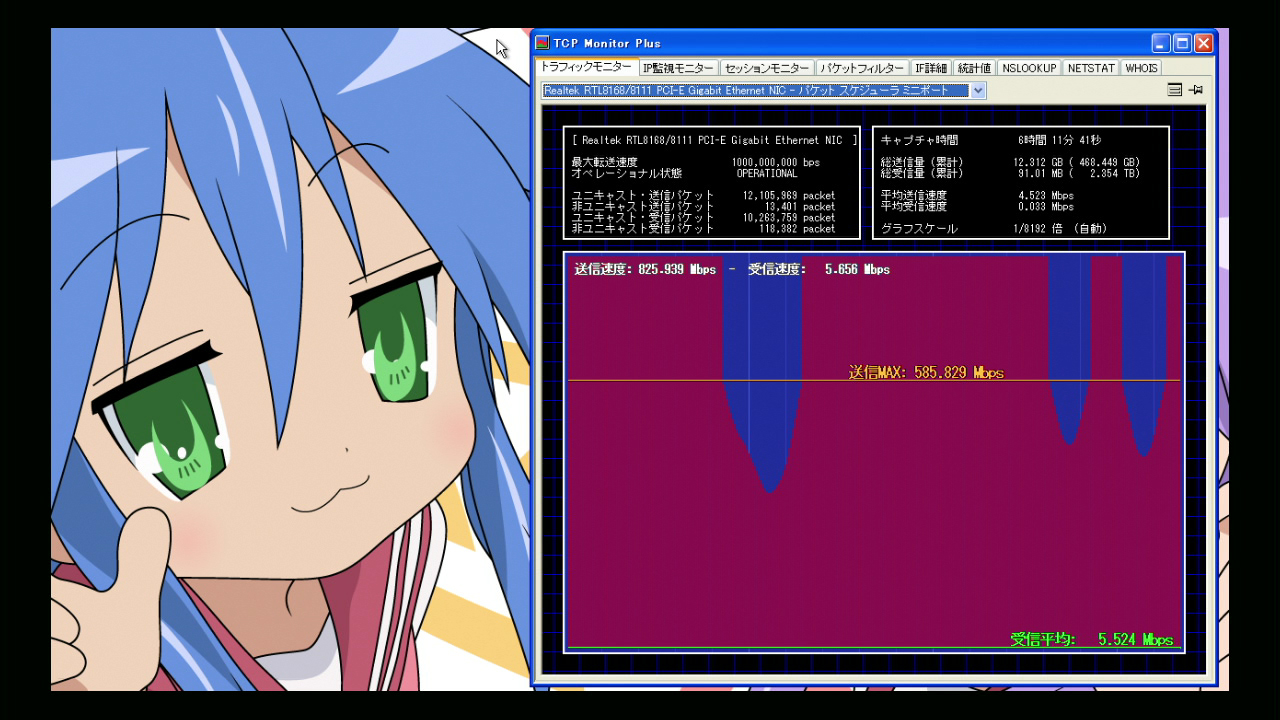
Task: Switch to the セッションモニター tab
Action: point(766,68)
